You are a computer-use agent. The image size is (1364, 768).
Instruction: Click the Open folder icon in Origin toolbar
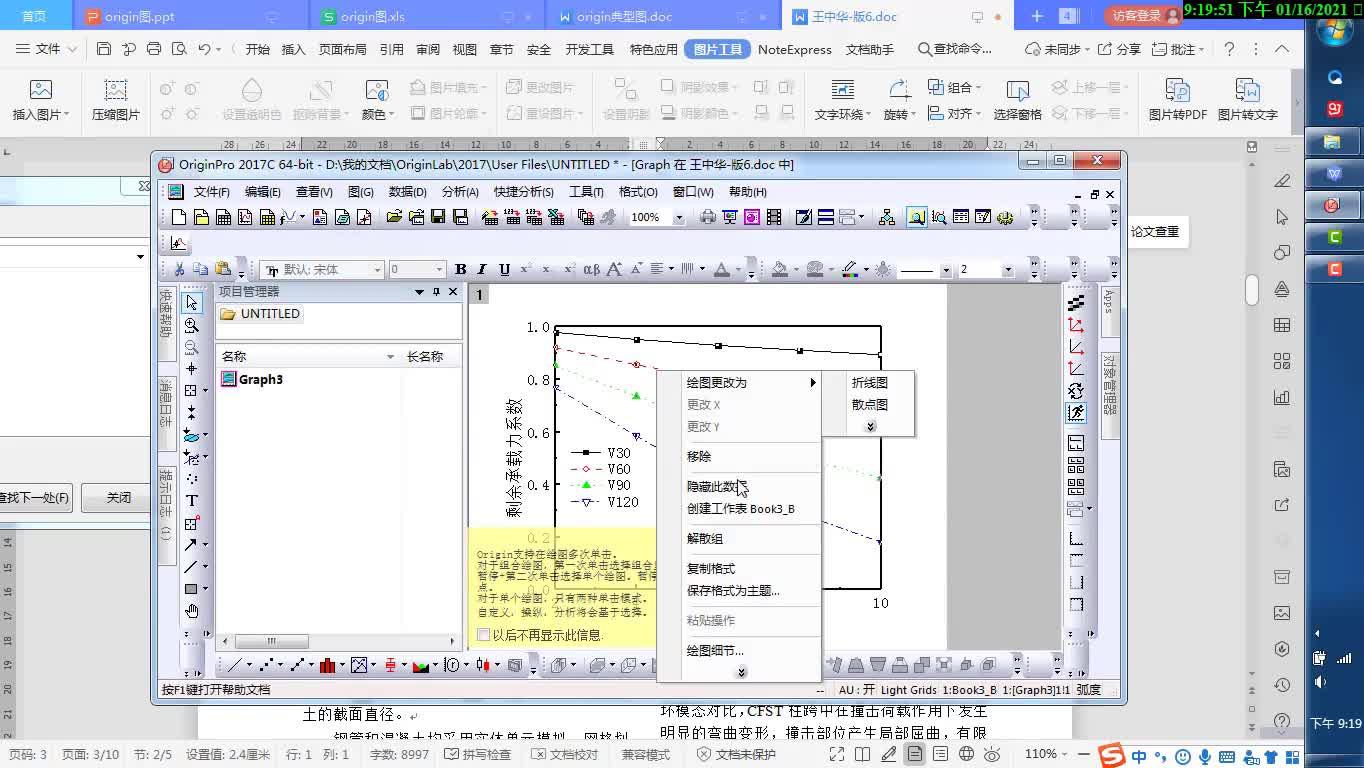pos(394,217)
